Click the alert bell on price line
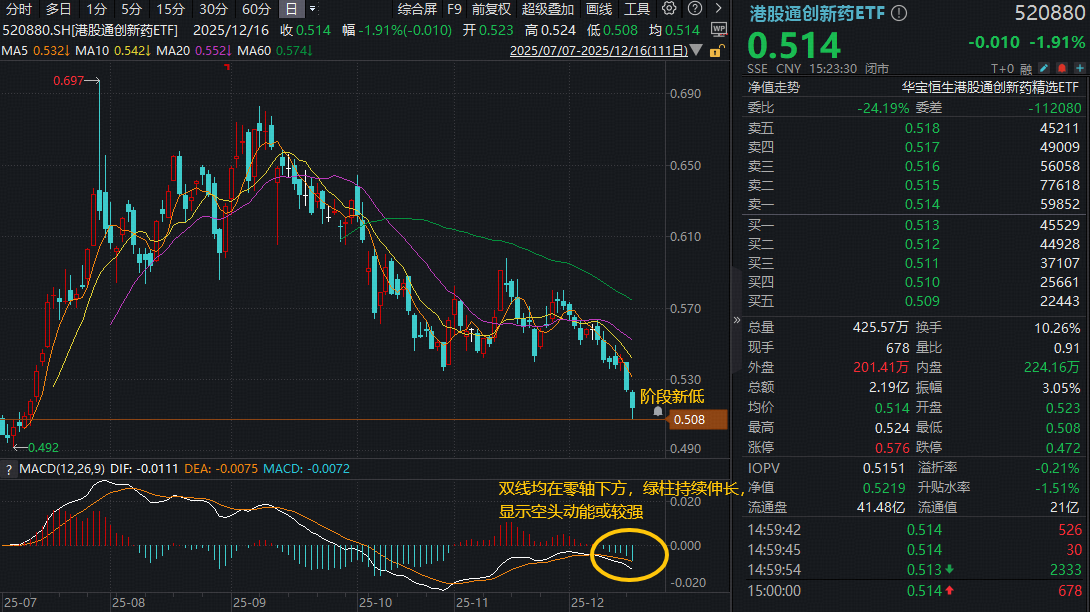Screen dimensions: 1090x612 point(657,411)
